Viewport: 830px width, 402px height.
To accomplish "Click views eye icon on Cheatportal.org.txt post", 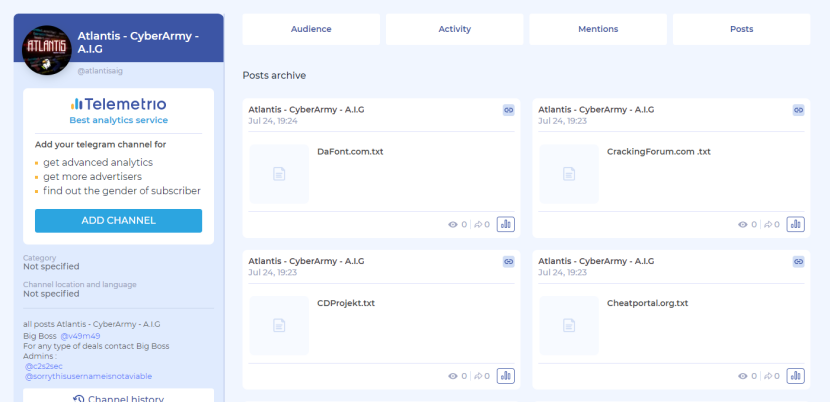I will coord(743,376).
